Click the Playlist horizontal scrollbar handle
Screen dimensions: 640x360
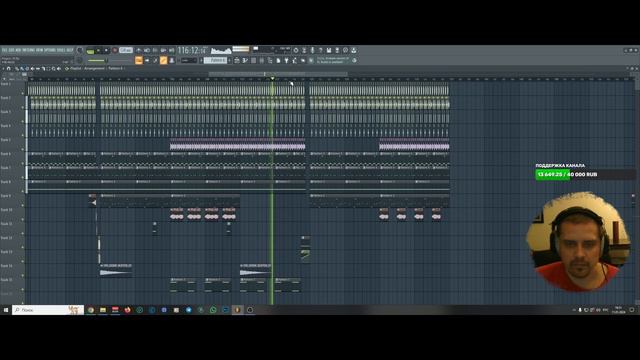(x=278, y=74)
